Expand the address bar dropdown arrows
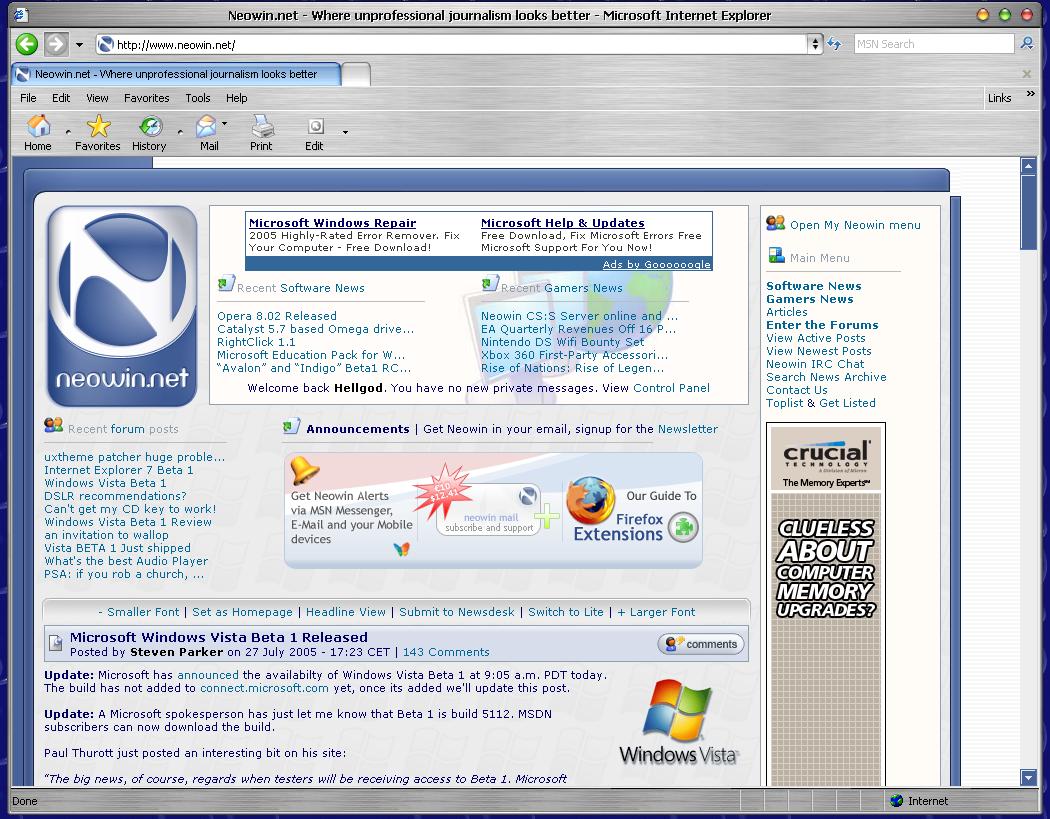 click(815, 44)
